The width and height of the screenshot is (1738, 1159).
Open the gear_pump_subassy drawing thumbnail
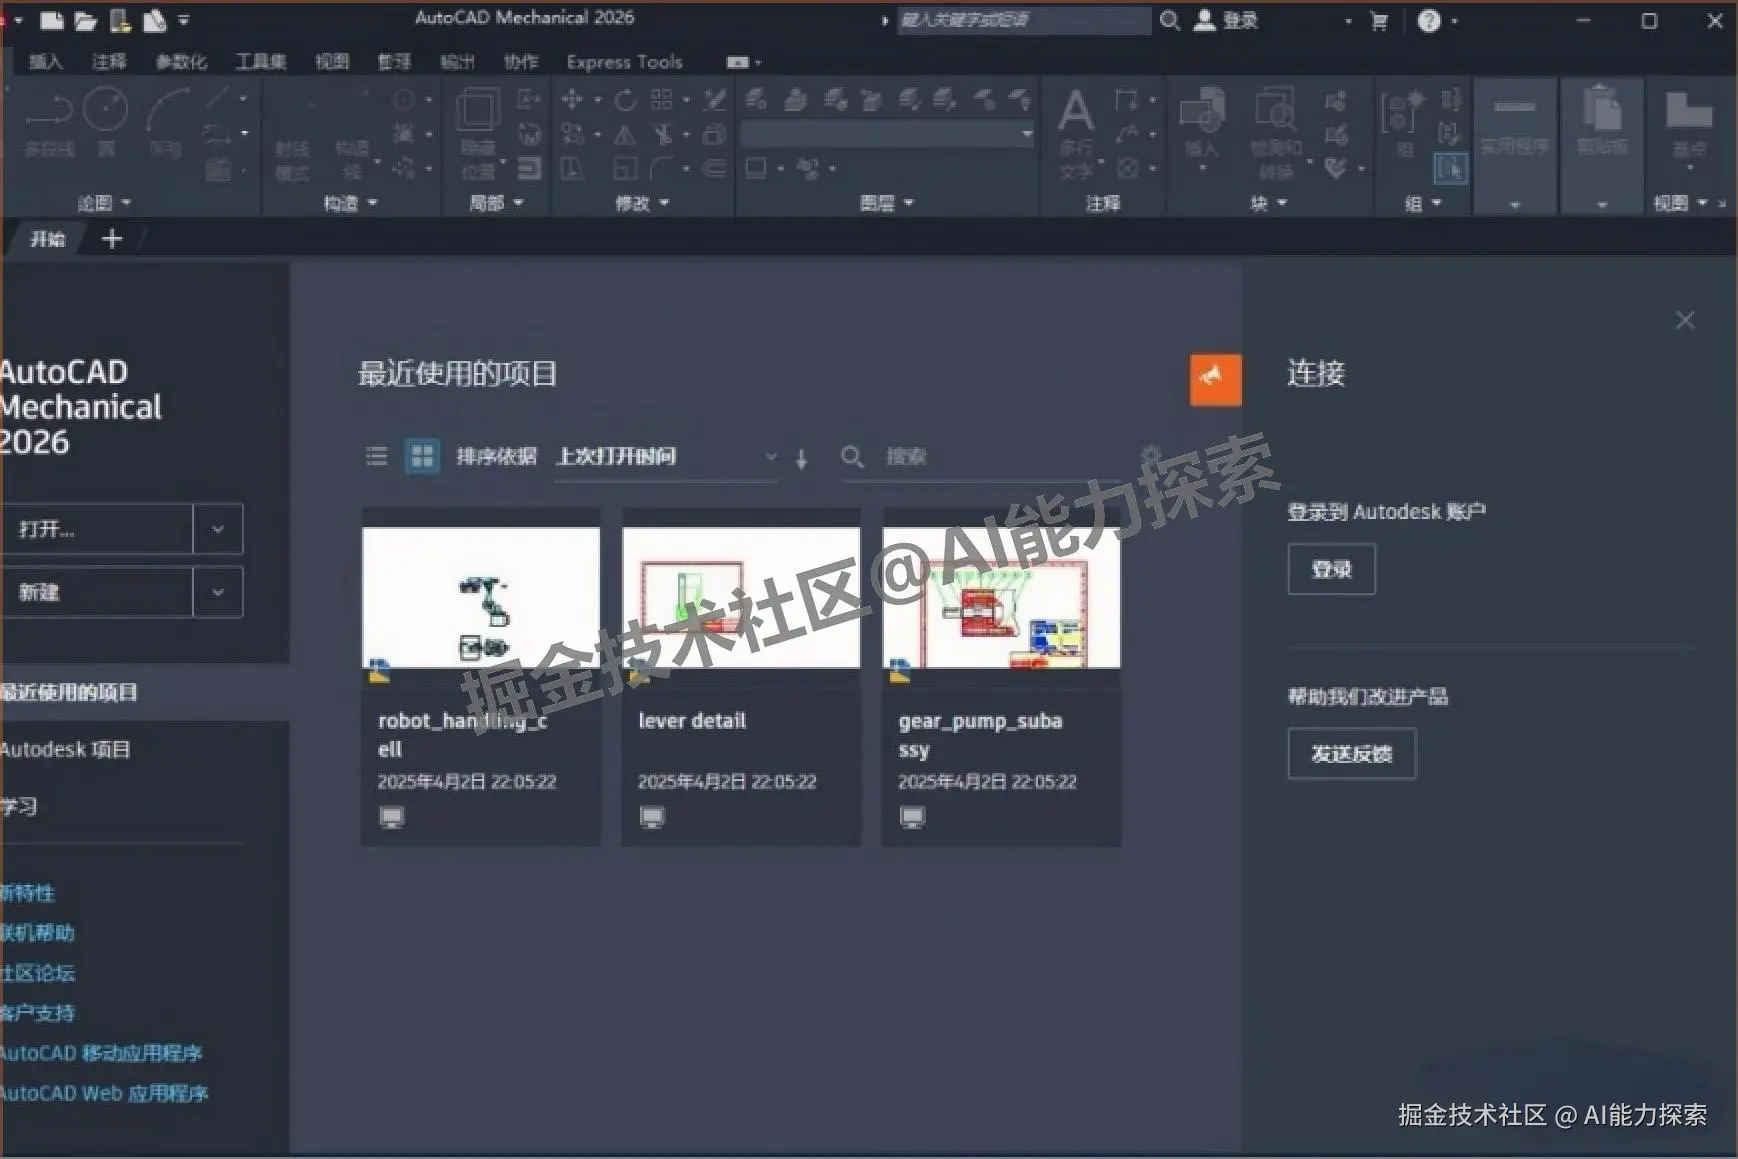coord(1001,597)
